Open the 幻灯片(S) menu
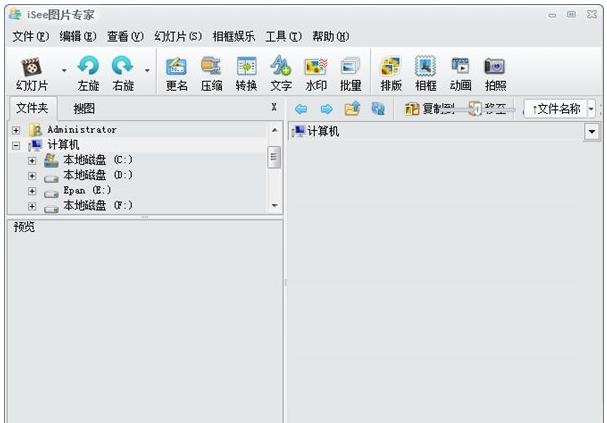Viewport: 607px width, 423px height. click(x=178, y=36)
